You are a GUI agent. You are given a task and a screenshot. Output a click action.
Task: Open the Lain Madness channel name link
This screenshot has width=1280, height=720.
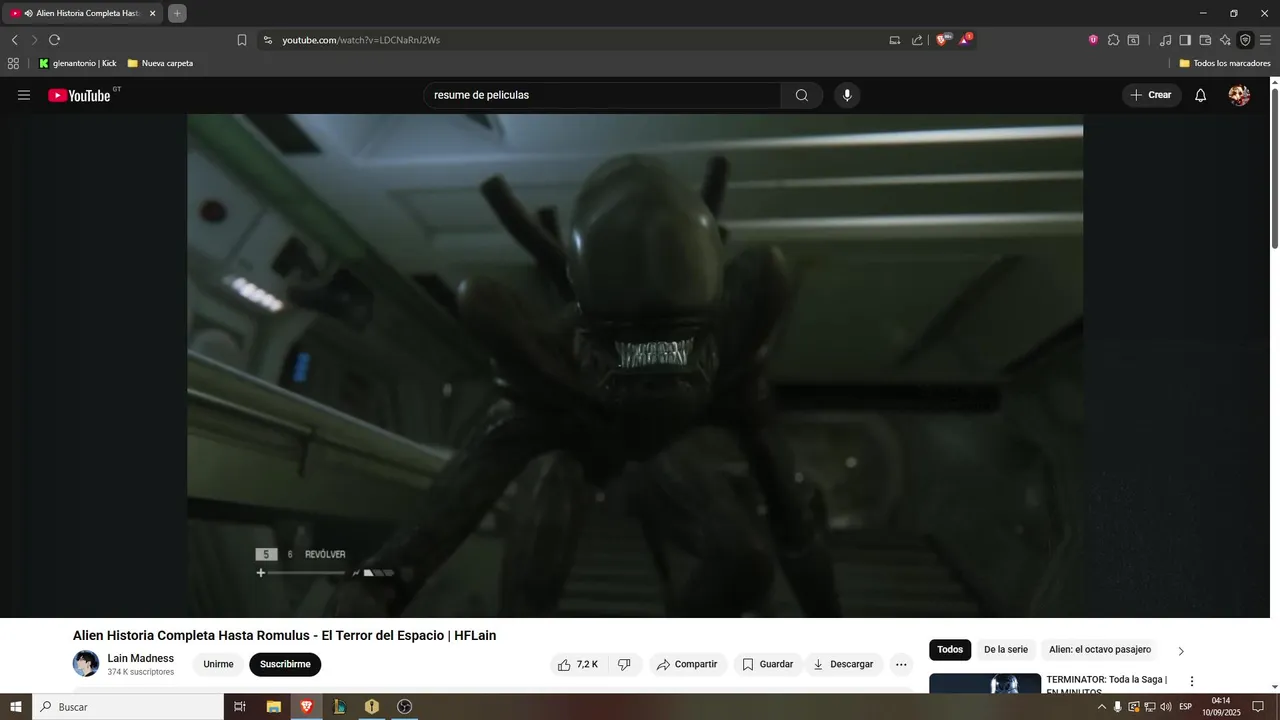(x=140, y=658)
